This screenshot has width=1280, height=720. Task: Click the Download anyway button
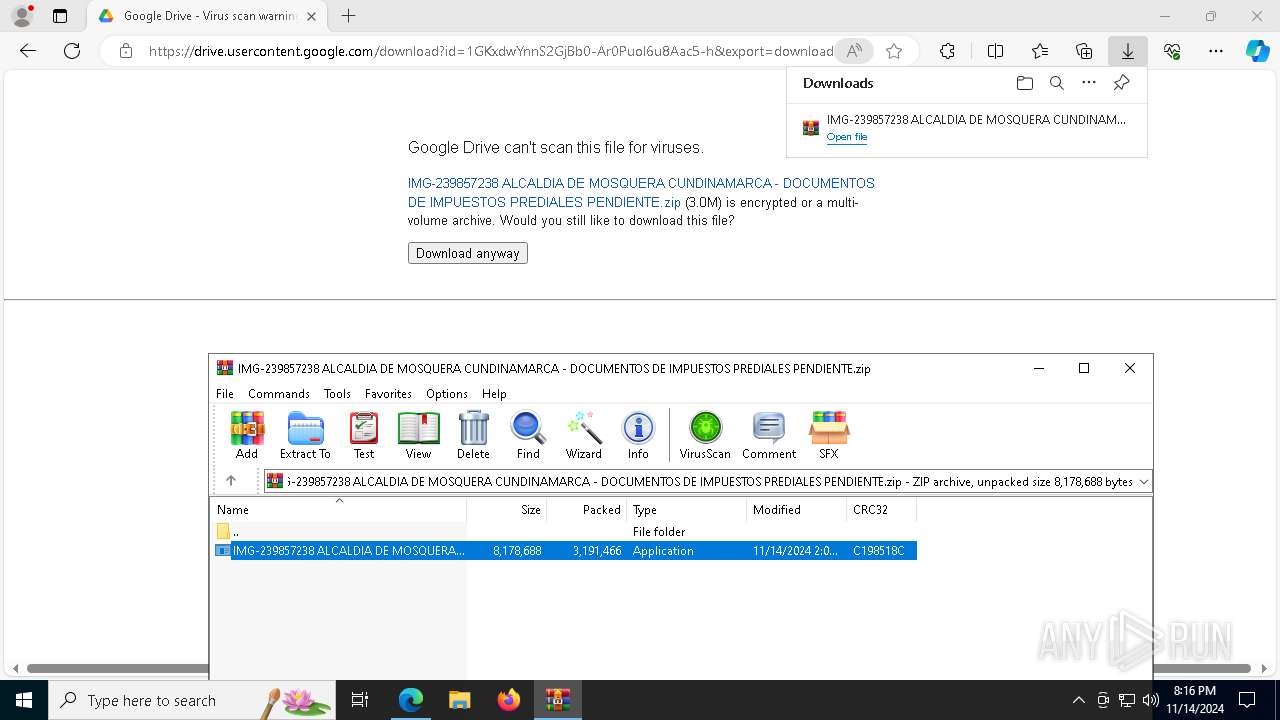(467, 253)
